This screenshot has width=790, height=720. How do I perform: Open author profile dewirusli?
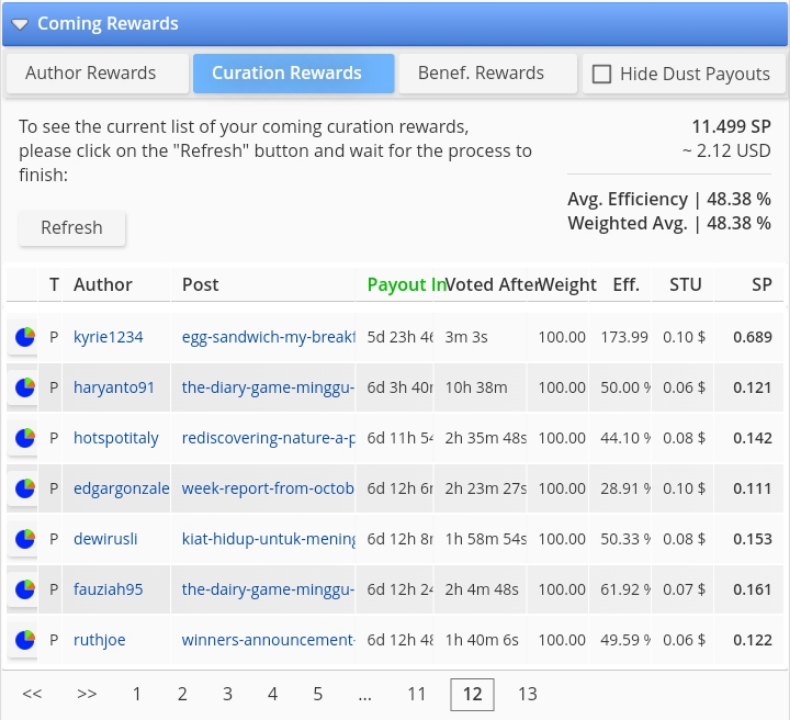(105, 539)
